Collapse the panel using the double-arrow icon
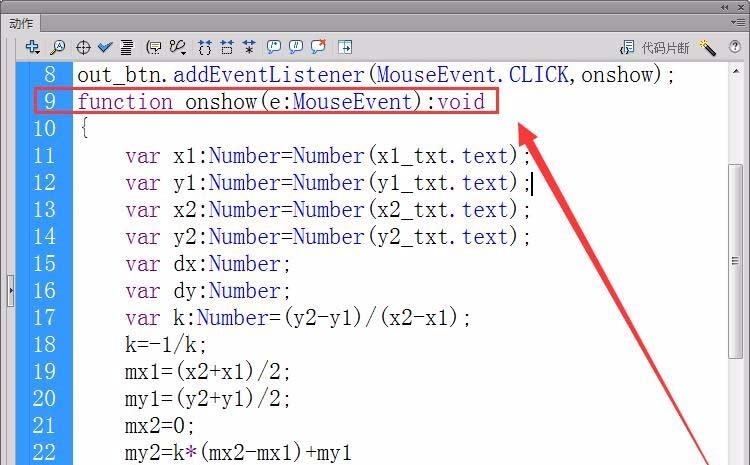The image size is (750, 465). pyautogui.click(x=725, y=7)
